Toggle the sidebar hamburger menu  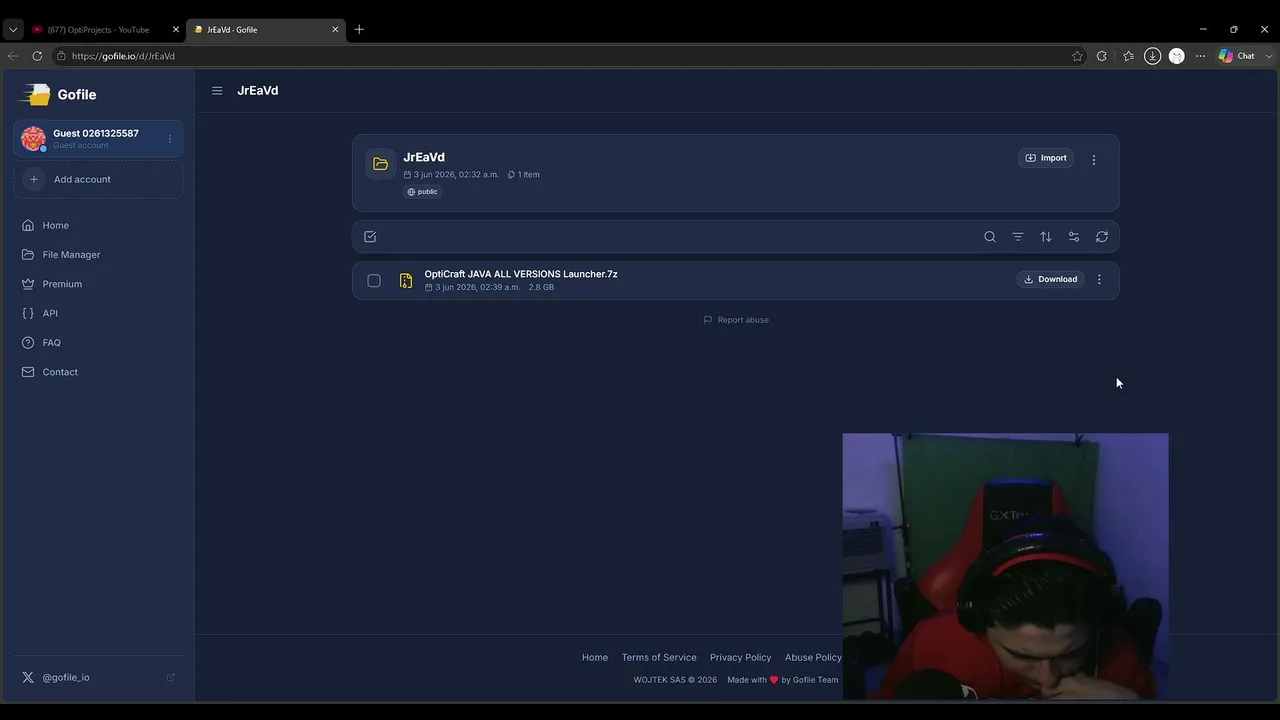coord(217,91)
